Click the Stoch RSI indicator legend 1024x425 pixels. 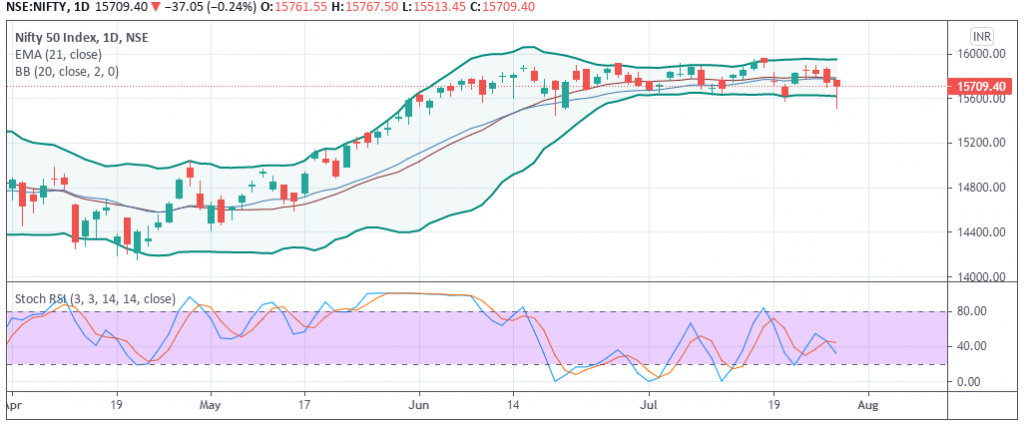(94, 298)
